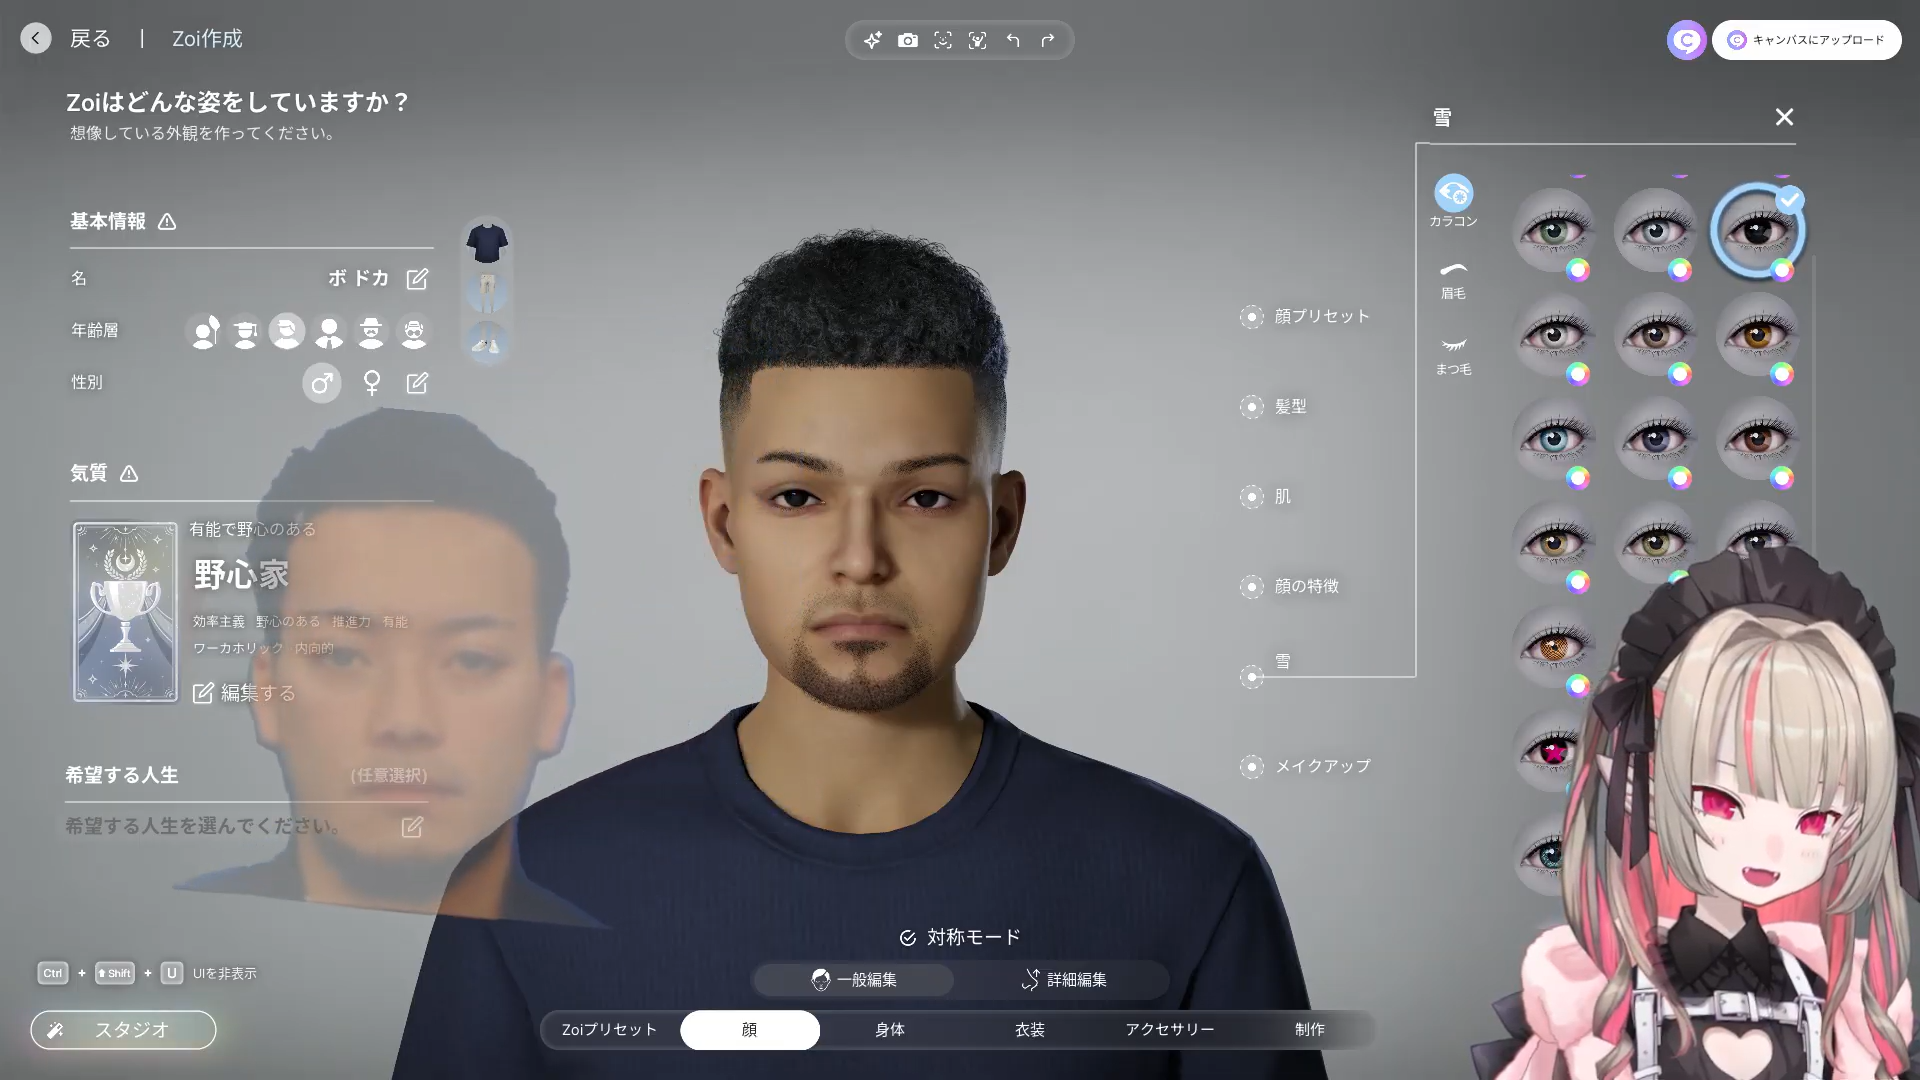Open the Canvas profile circle icon
The height and width of the screenshot is (1080, 1920).
tap(1686, 40)
